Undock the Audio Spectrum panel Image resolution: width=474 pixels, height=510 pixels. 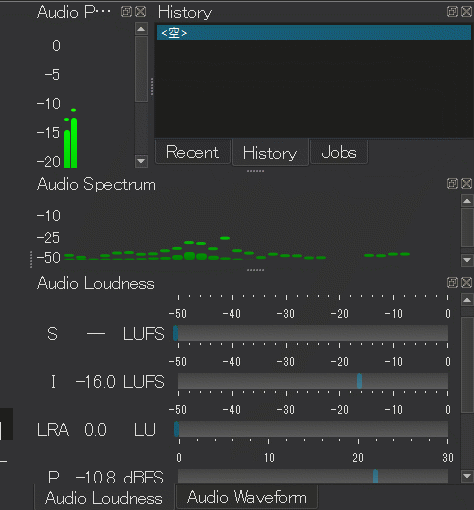click(x=452, y=184)
